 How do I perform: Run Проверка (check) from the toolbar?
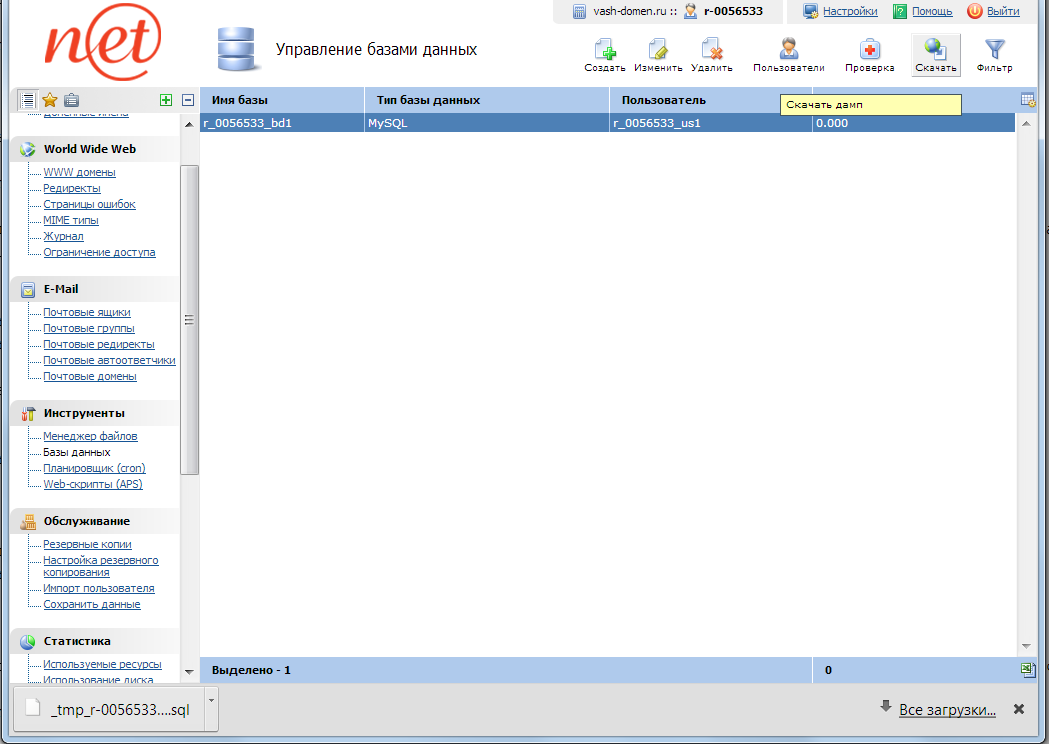pos(869,50)
